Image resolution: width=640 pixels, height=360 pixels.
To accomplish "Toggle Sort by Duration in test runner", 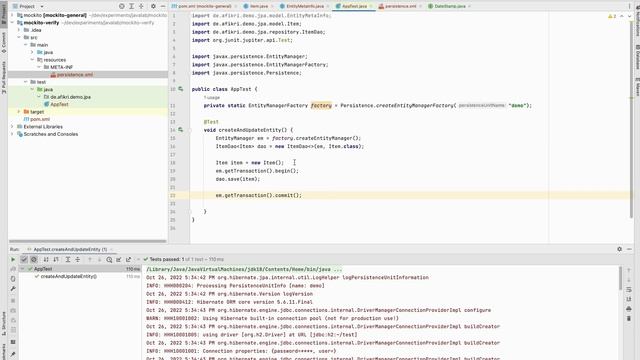I will pos(56,260).
